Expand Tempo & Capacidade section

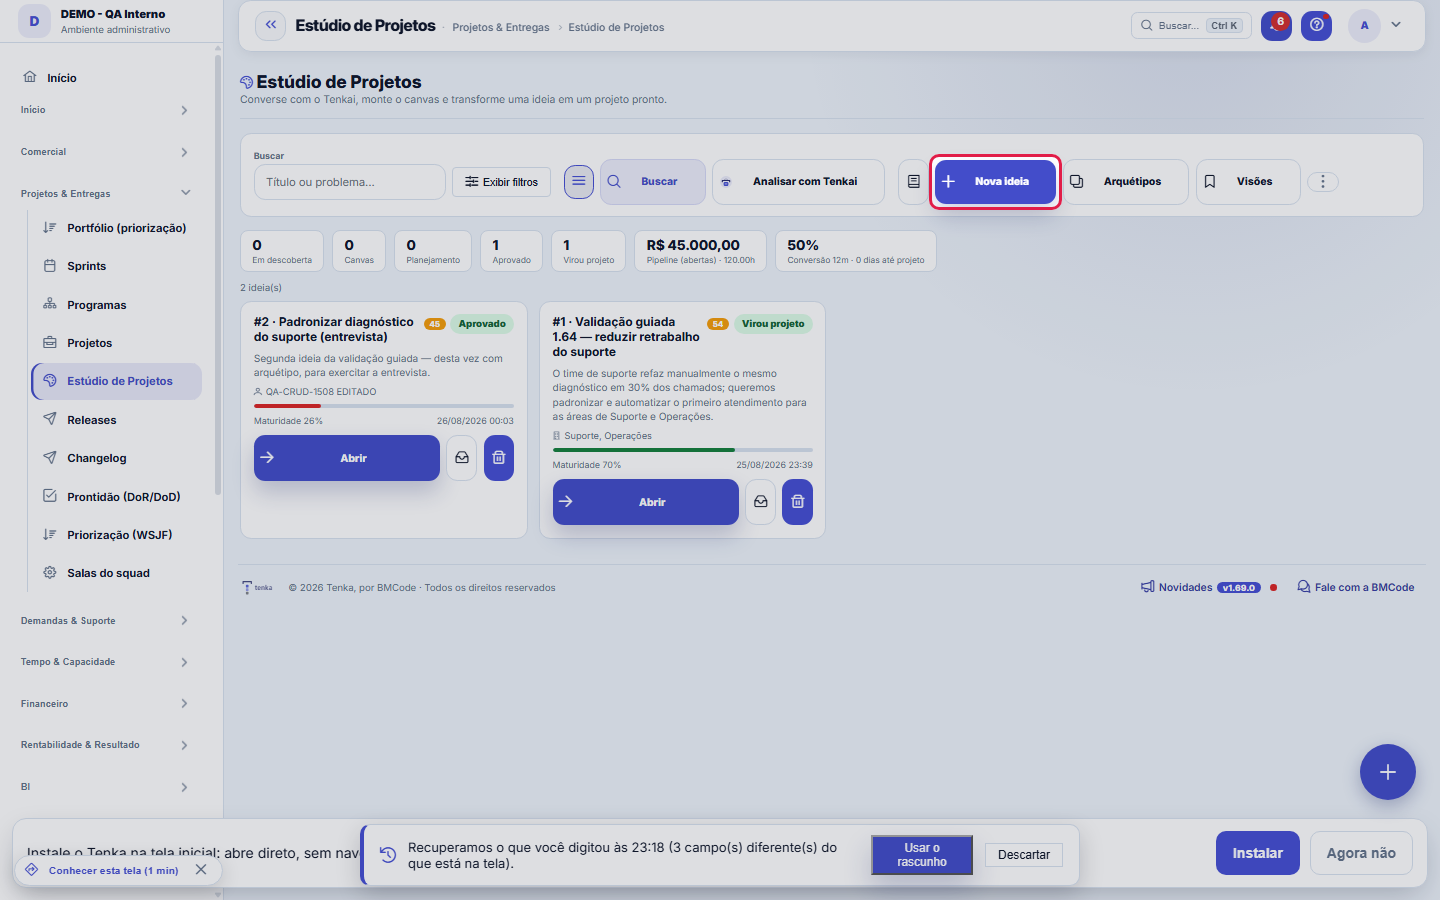point(105,662)
